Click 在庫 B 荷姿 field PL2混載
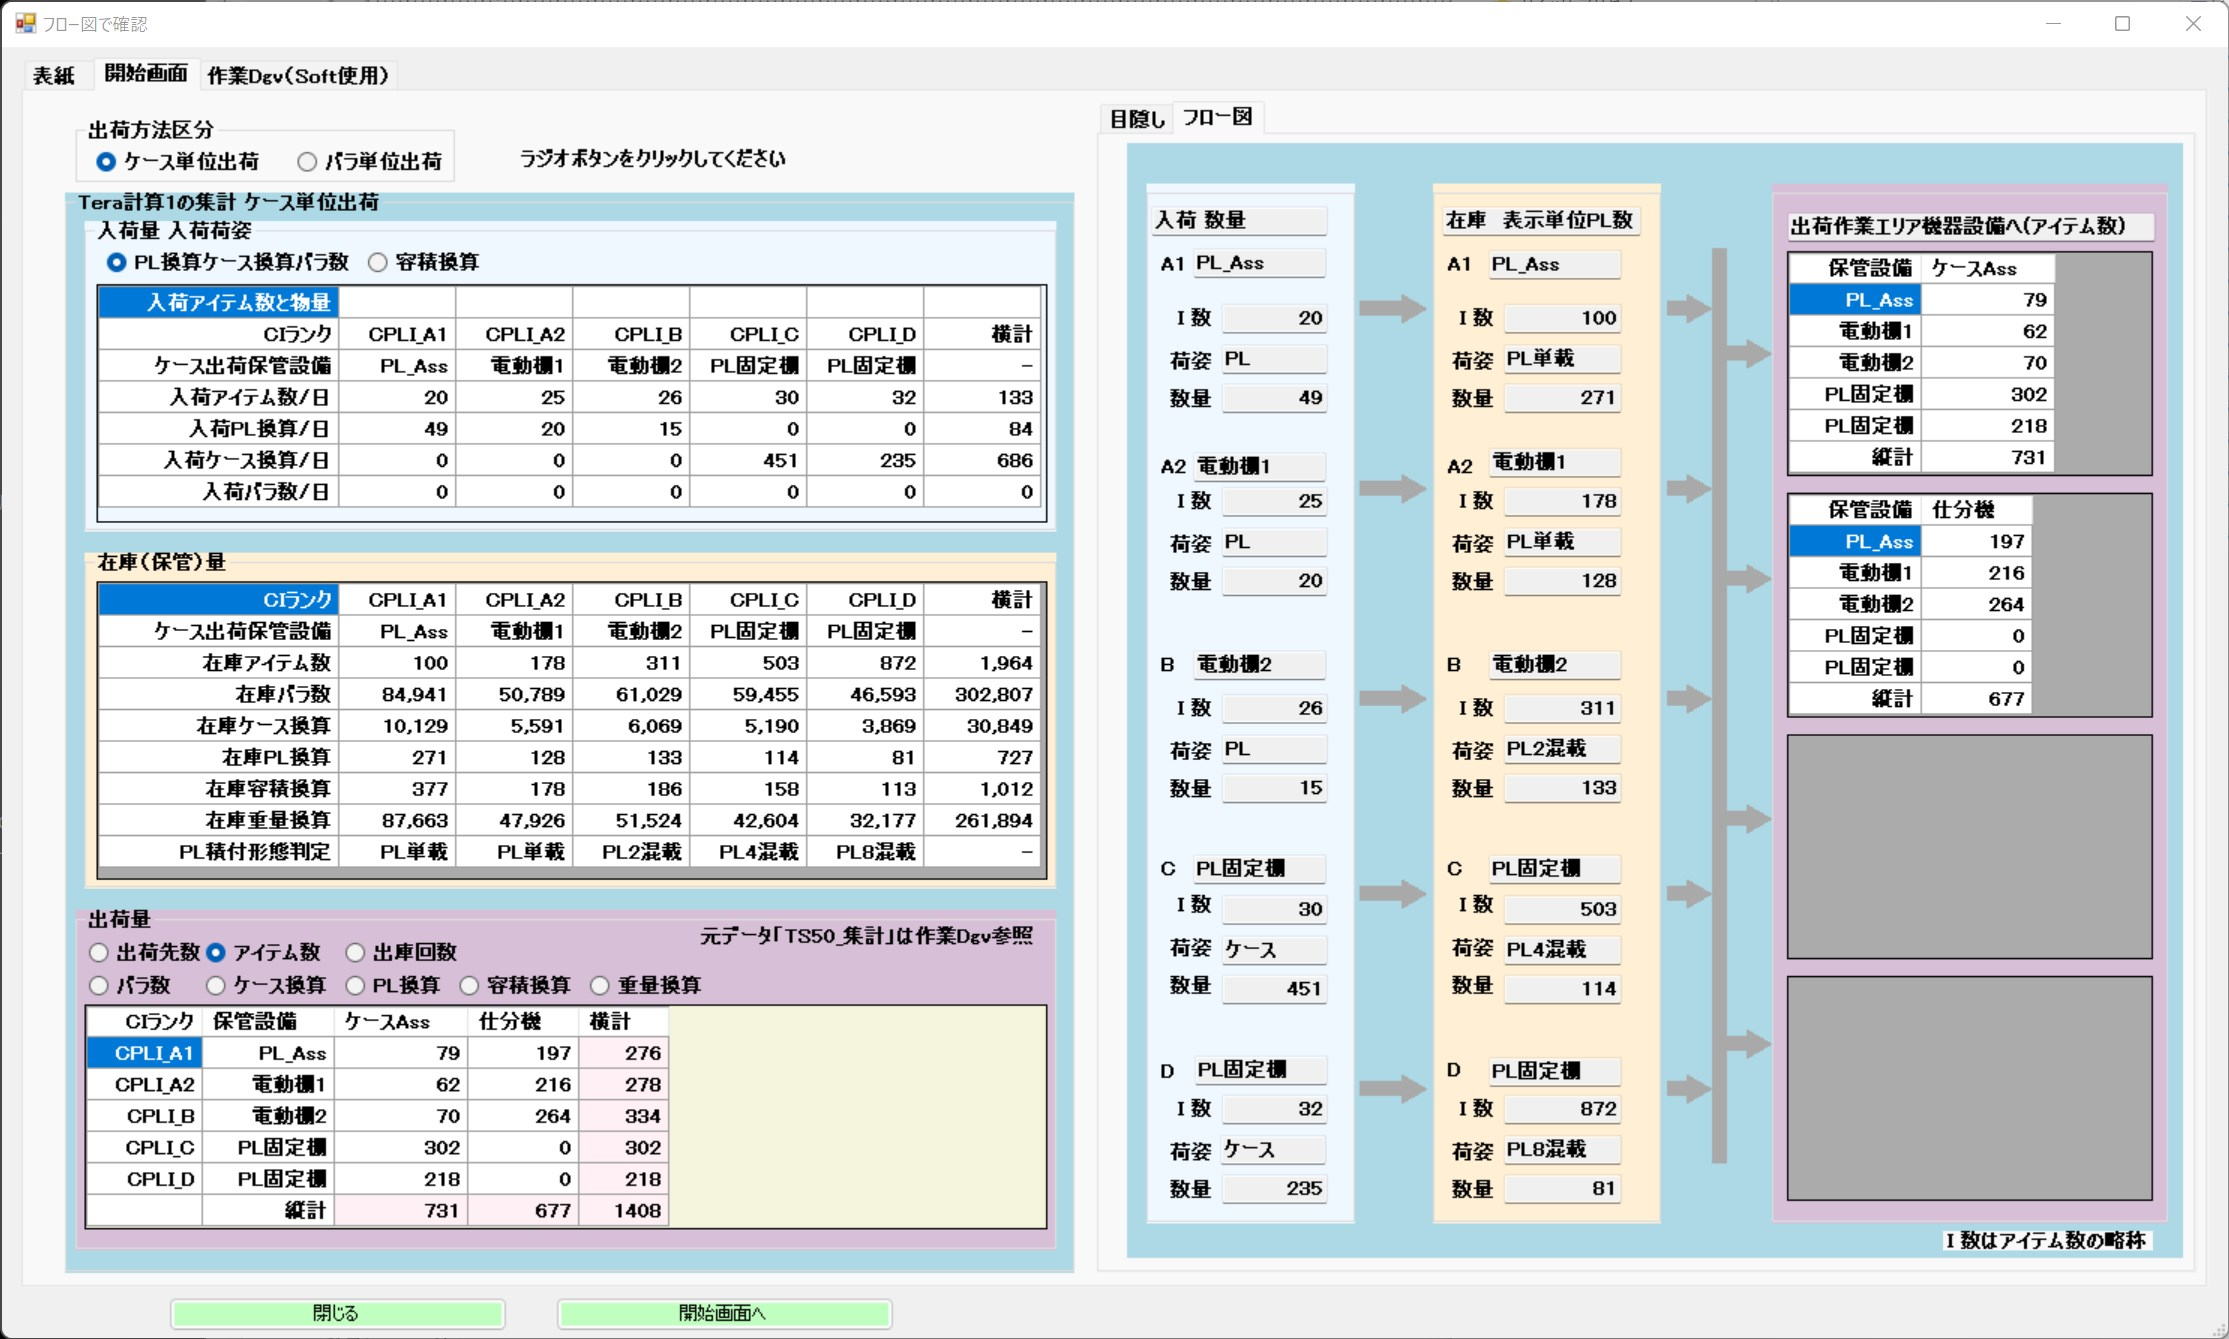 coord(1560,749)
